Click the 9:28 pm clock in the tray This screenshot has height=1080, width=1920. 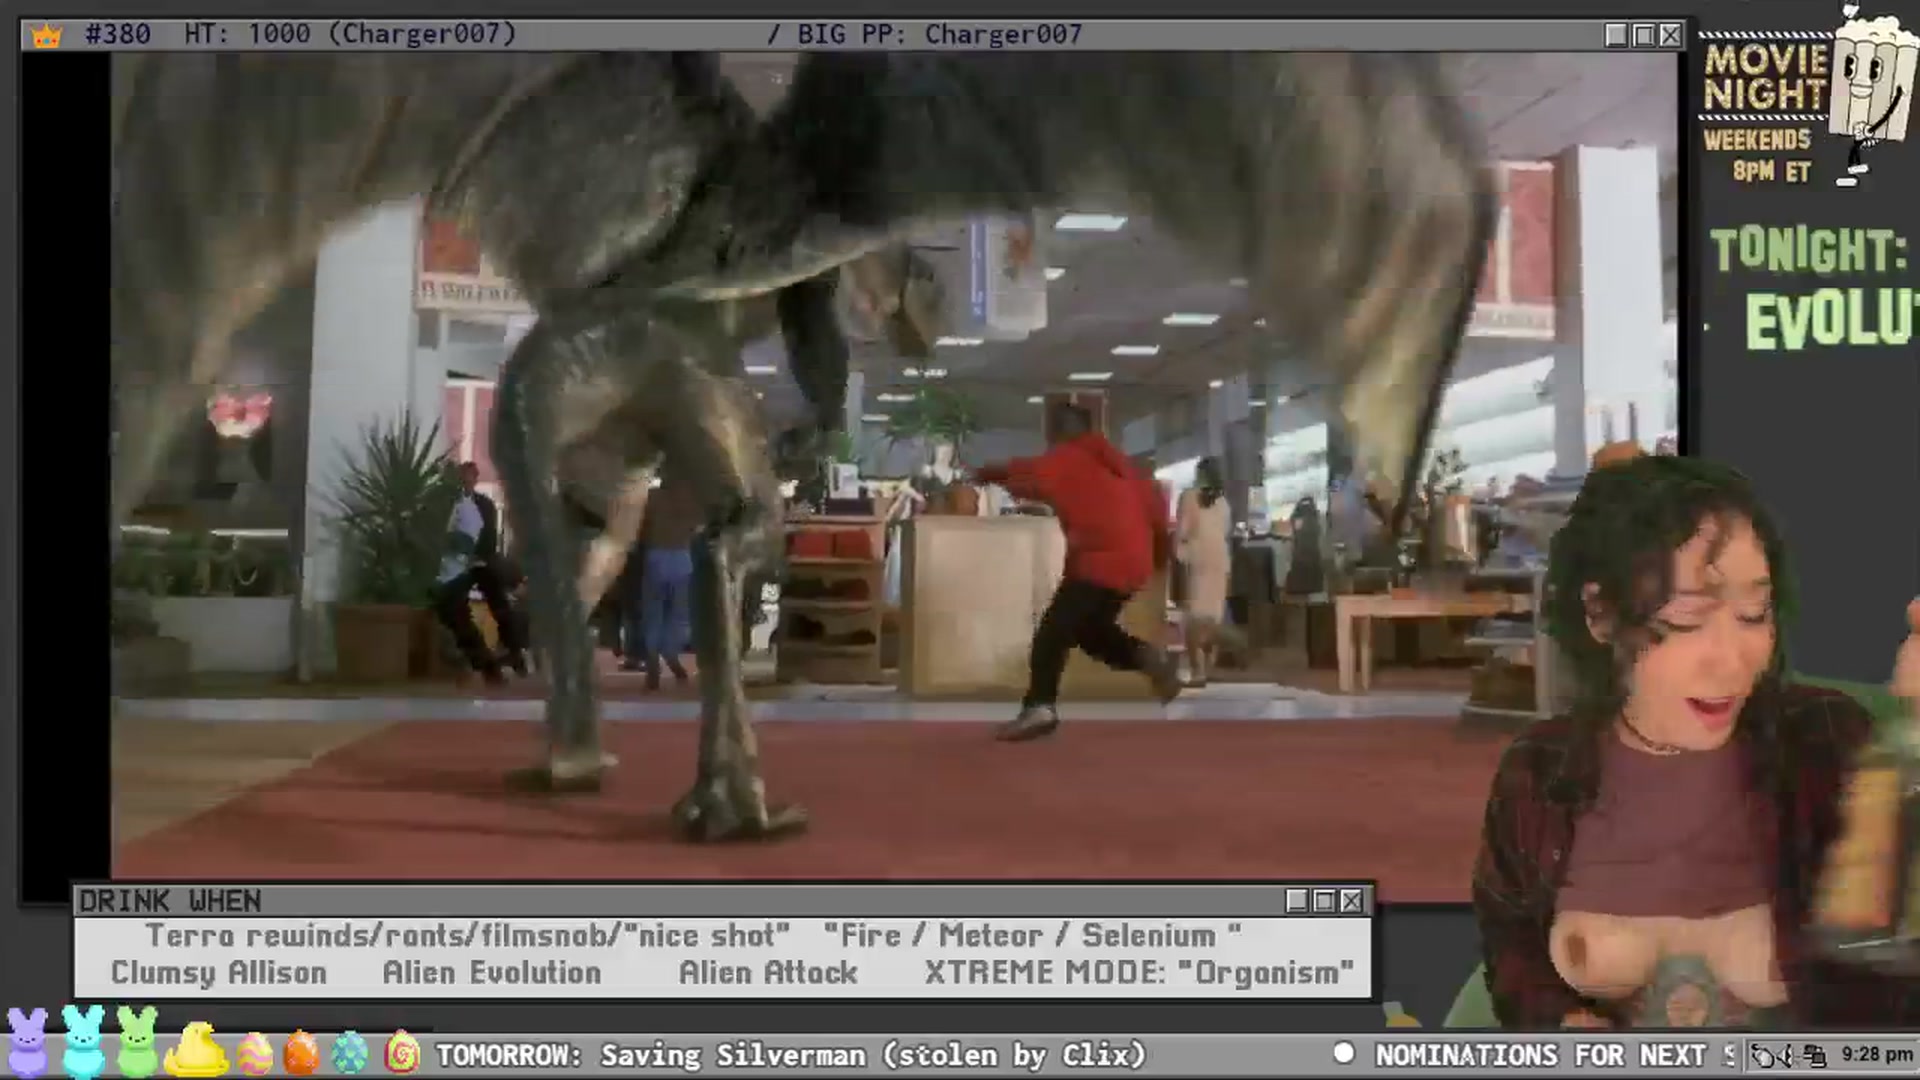pos(1877,1054)
